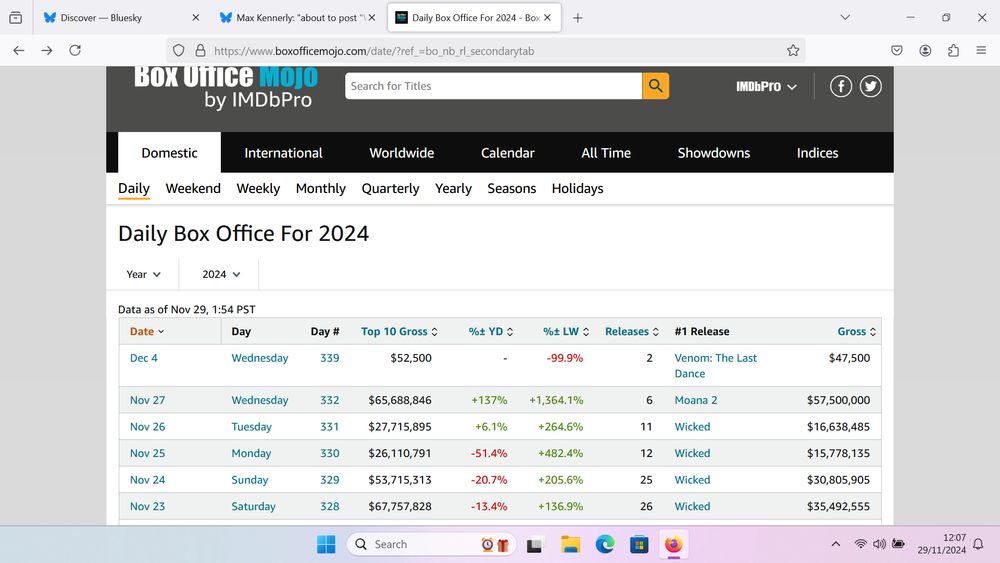The width and height of the screenshot is (1000, 563).
Task: Bookmark this page with the star icon
Action: pyautogui.click(x=793, y=50)
